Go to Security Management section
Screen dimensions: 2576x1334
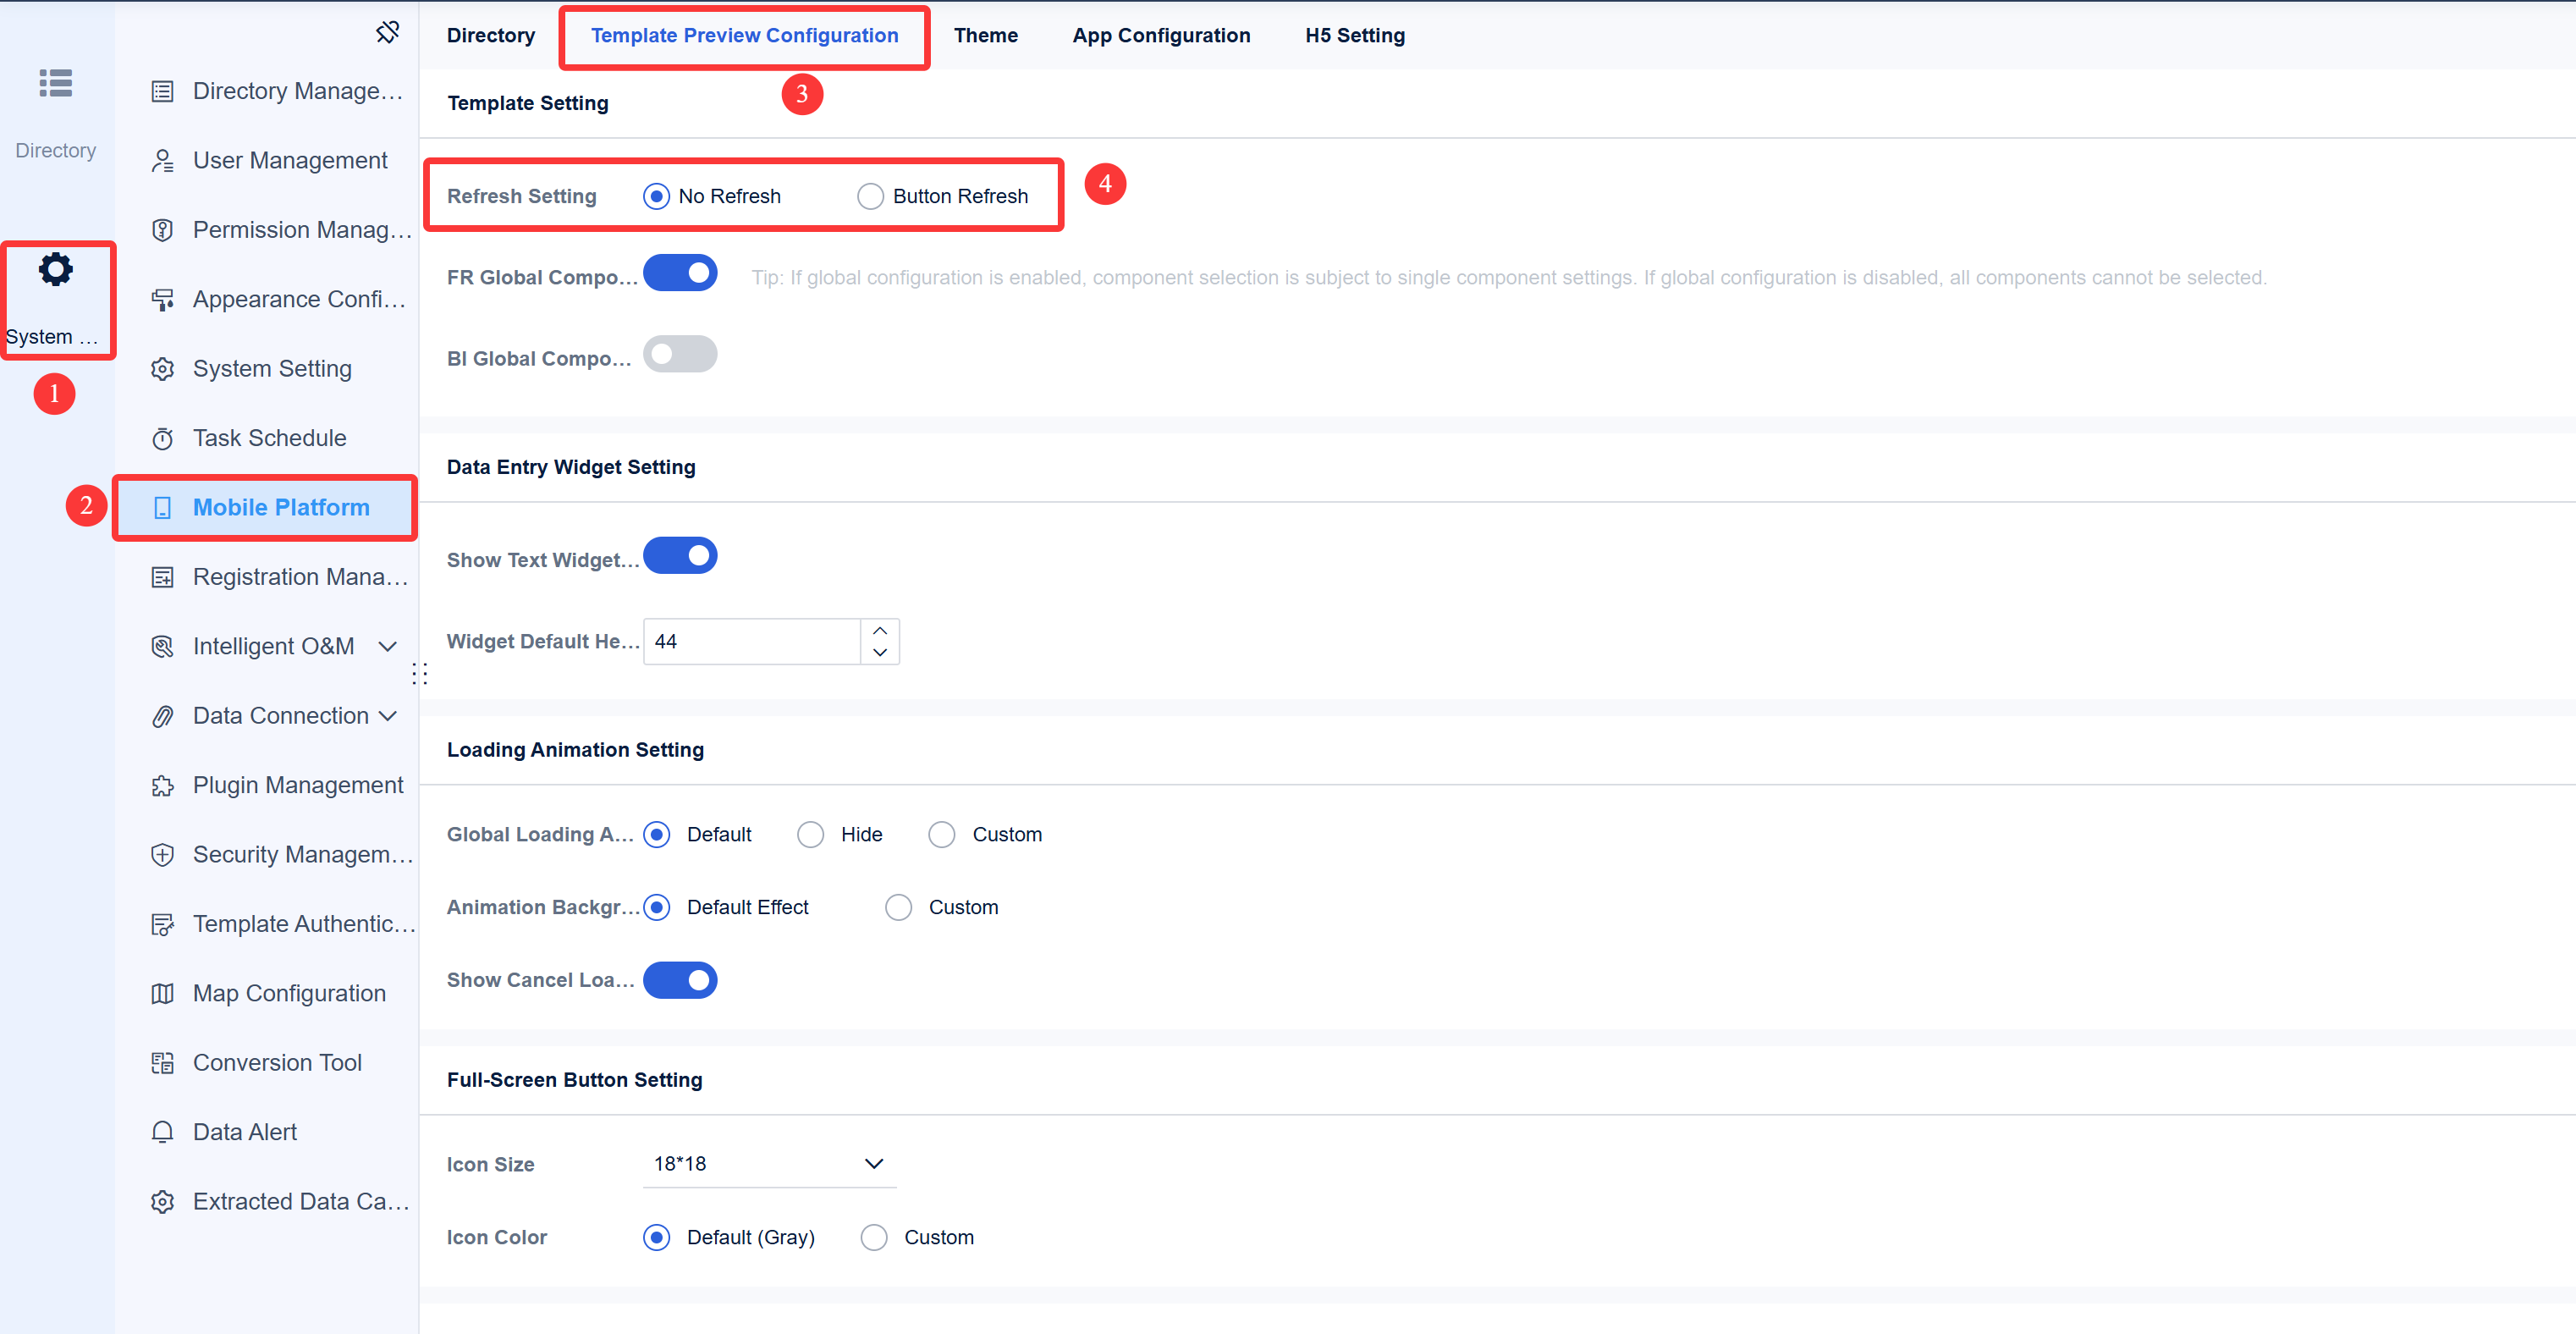tap(301, 854)
